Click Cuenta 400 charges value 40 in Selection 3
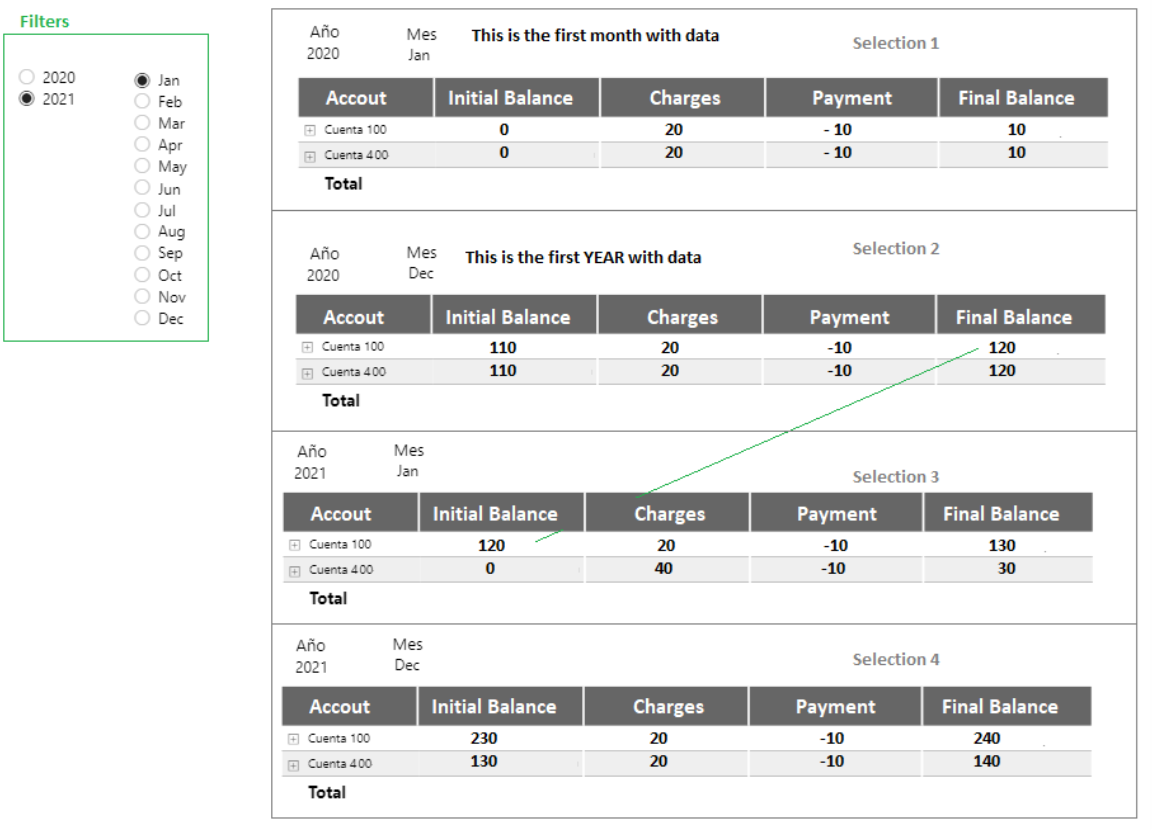The image size is (1152, 830). click(663, 569)
